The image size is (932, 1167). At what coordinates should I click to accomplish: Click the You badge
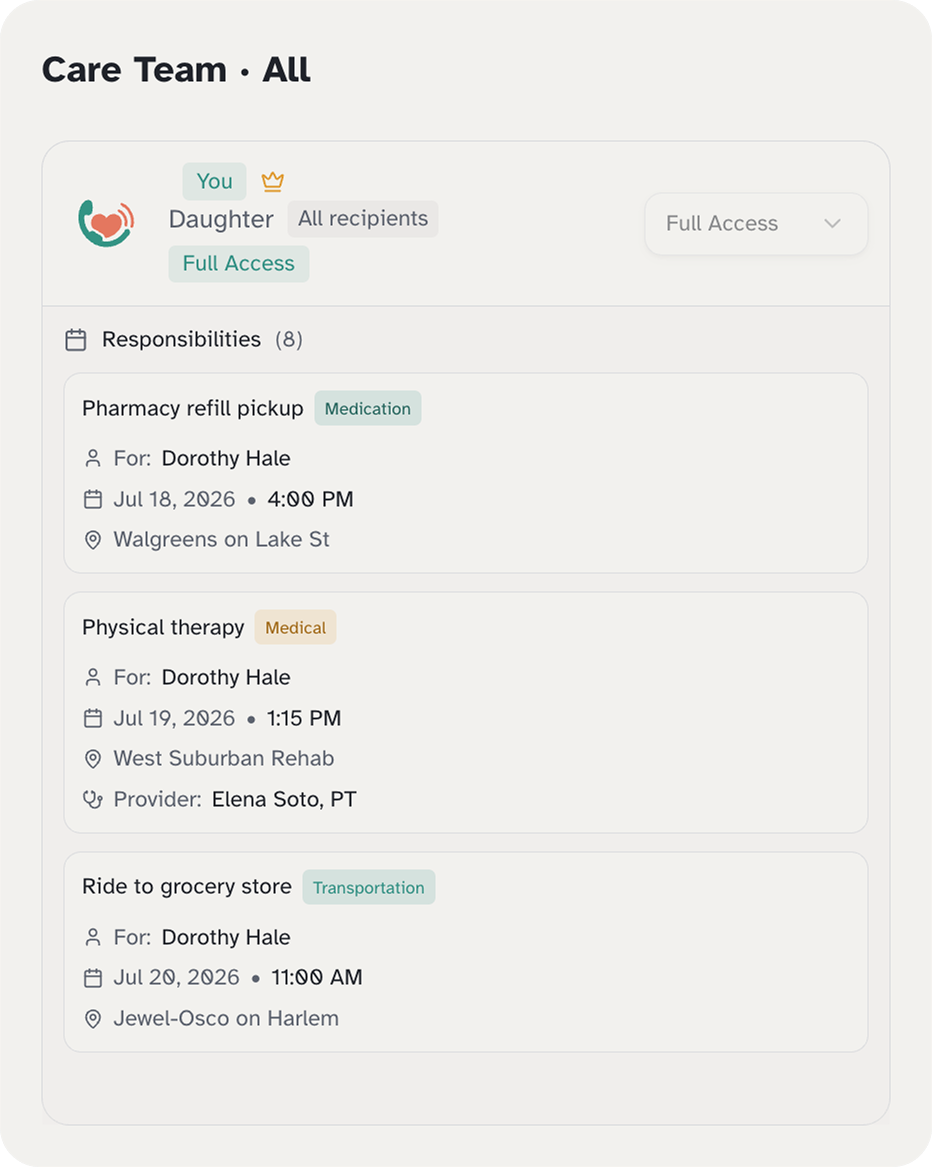[214, 181]
